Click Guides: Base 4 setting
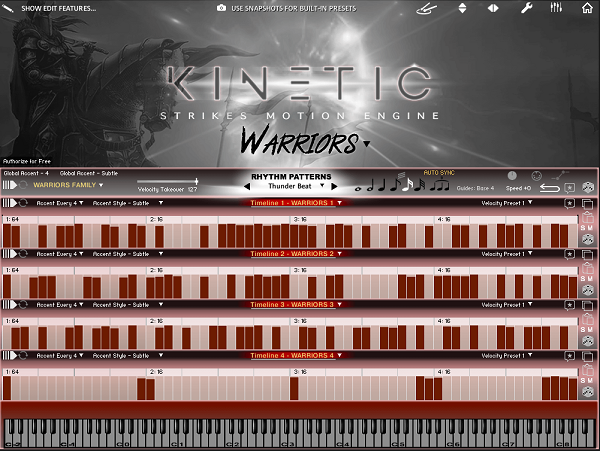Viewport: 600px width, 451px height. click(x=475, y=188)
